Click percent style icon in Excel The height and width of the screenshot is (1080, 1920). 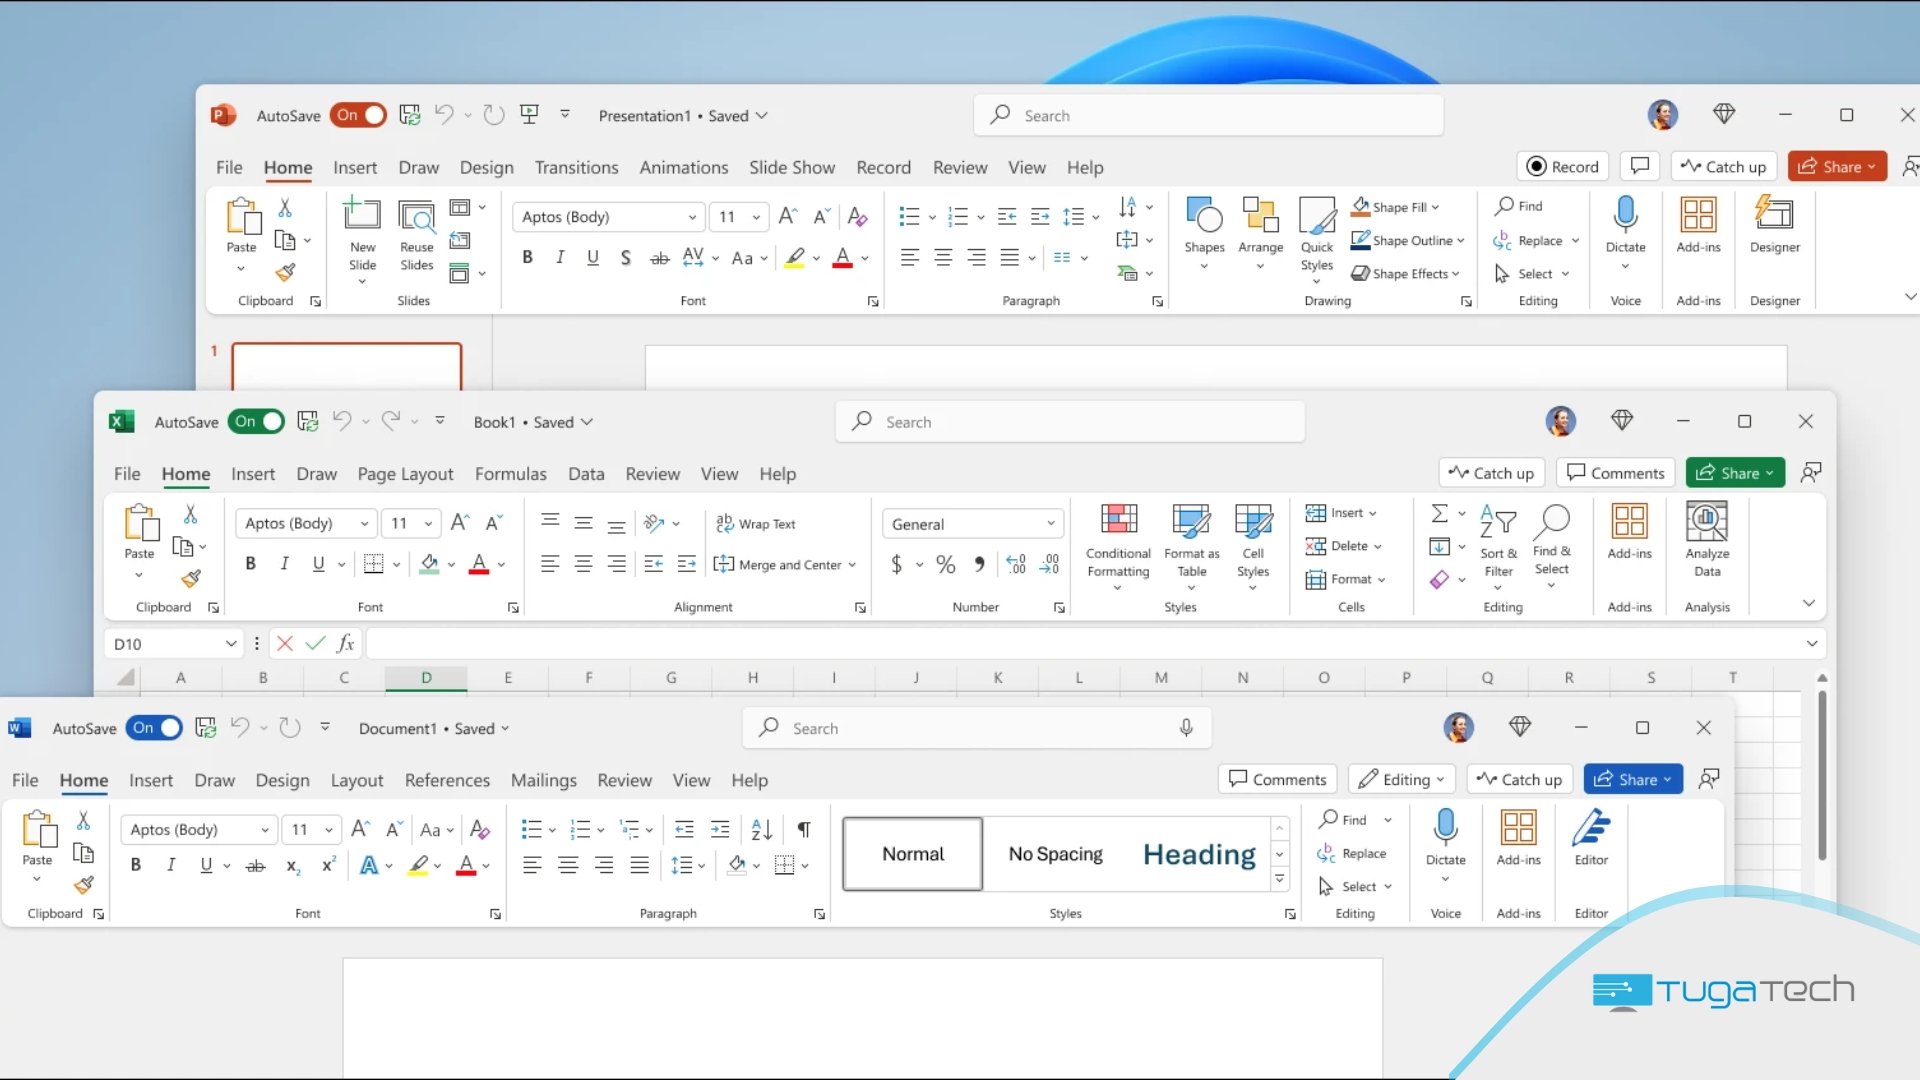coord(945,565)
